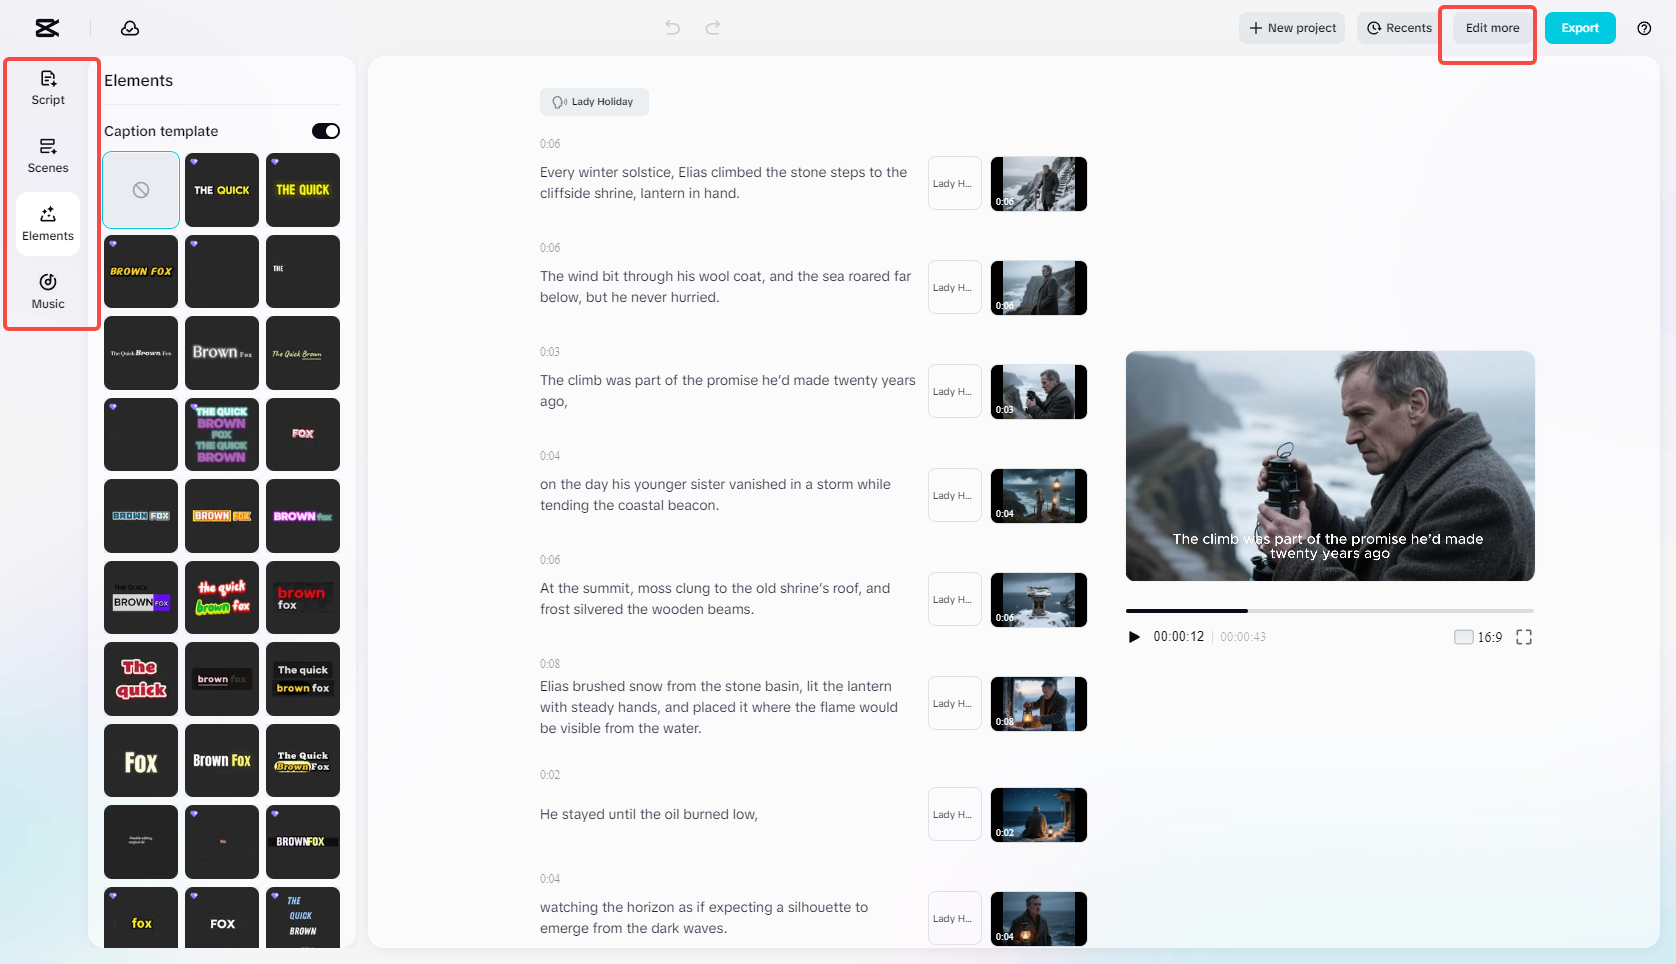The height and width of the screenshot is (964, 1676).
Task: Open the 16:9 aspect ratio selector
Action: coord(1488,636)
